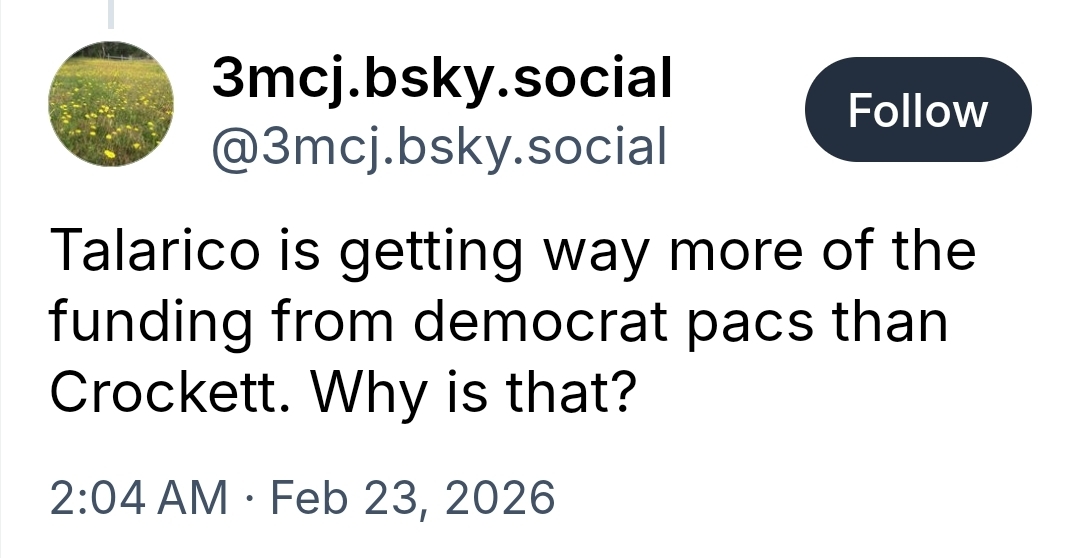Click the 2:04 AM timestamp
Screen dimensions: 1080x558
point(139,497)
